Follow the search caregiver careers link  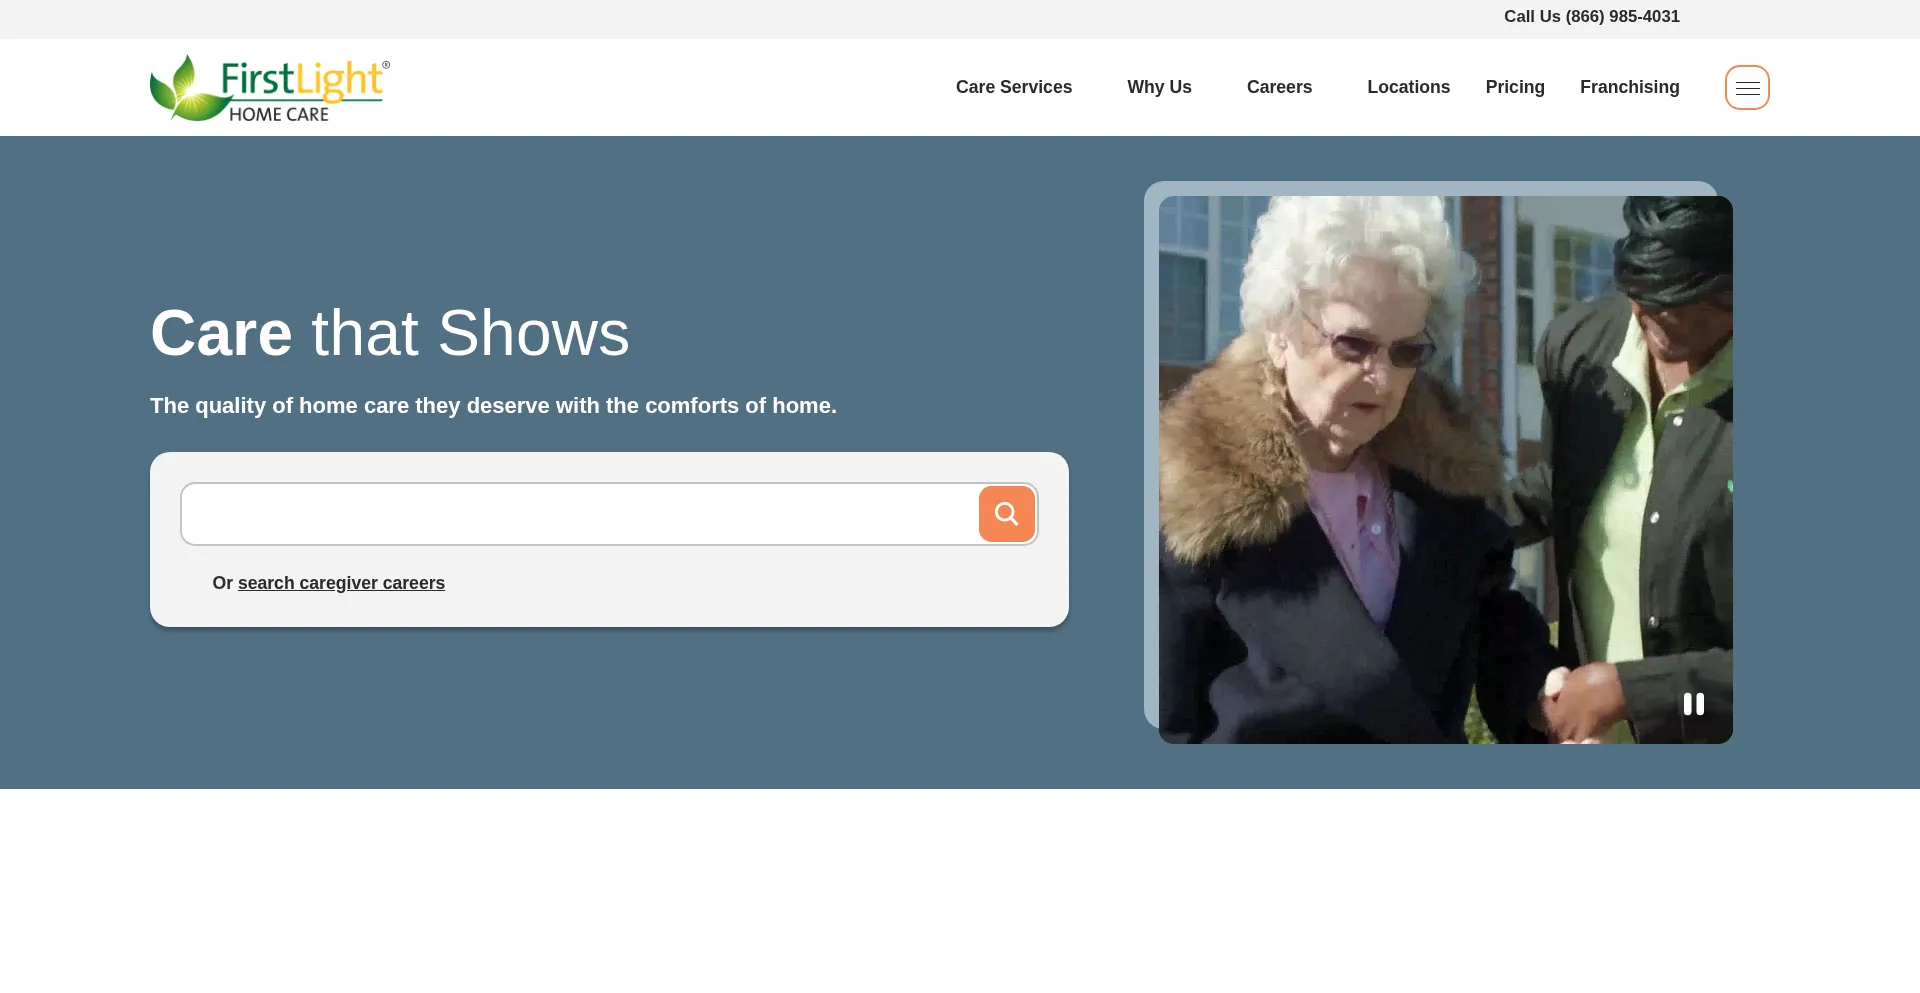click(341, 583)
